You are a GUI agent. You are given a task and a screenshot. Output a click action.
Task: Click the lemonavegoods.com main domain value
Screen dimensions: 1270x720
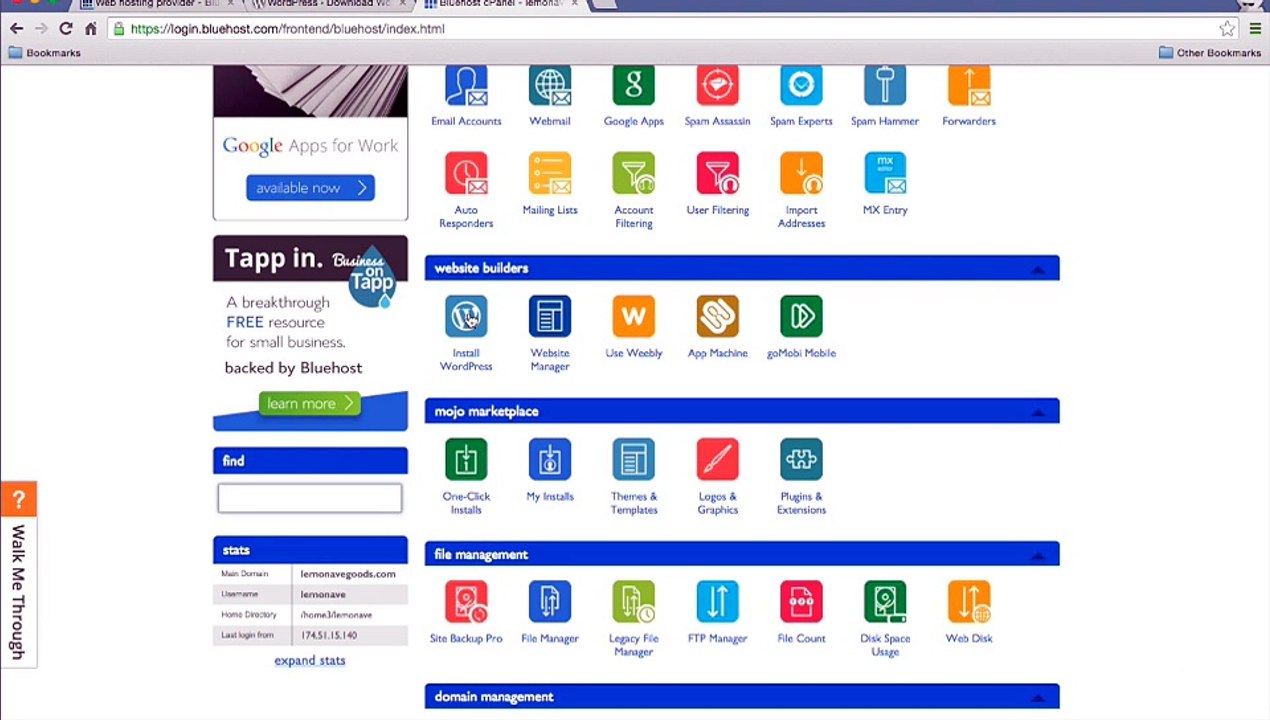pyautogui.click(x=348, y=574)
